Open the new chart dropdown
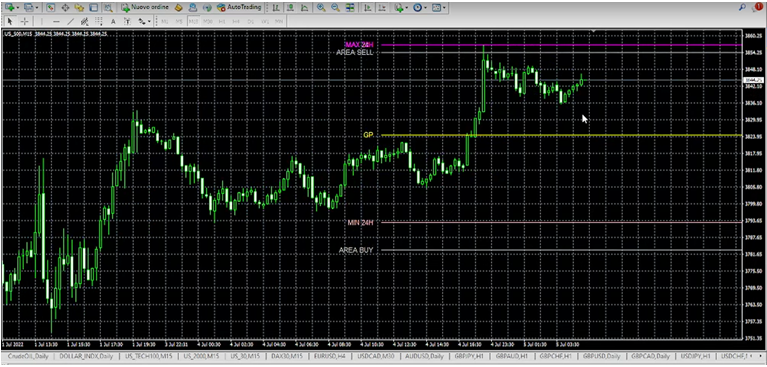Viewport: 767px width, 367px height. pos(12,8)
